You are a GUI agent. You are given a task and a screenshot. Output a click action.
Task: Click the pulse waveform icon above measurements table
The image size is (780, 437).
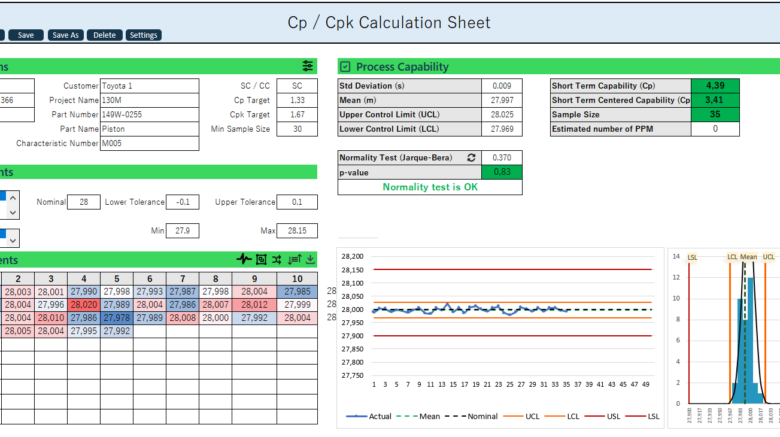point(244,259)
